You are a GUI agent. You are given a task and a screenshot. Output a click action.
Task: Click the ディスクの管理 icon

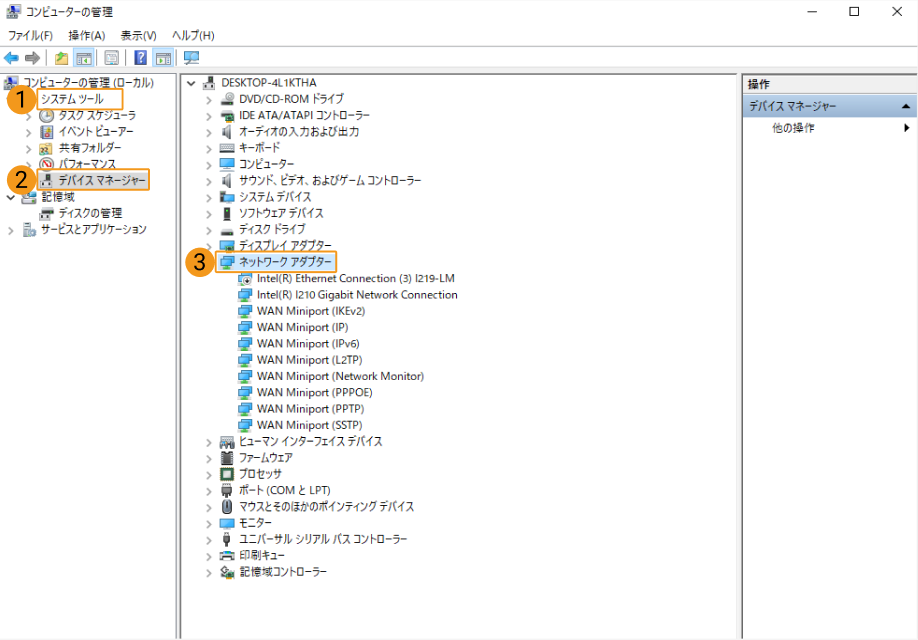tap(46, 214)
